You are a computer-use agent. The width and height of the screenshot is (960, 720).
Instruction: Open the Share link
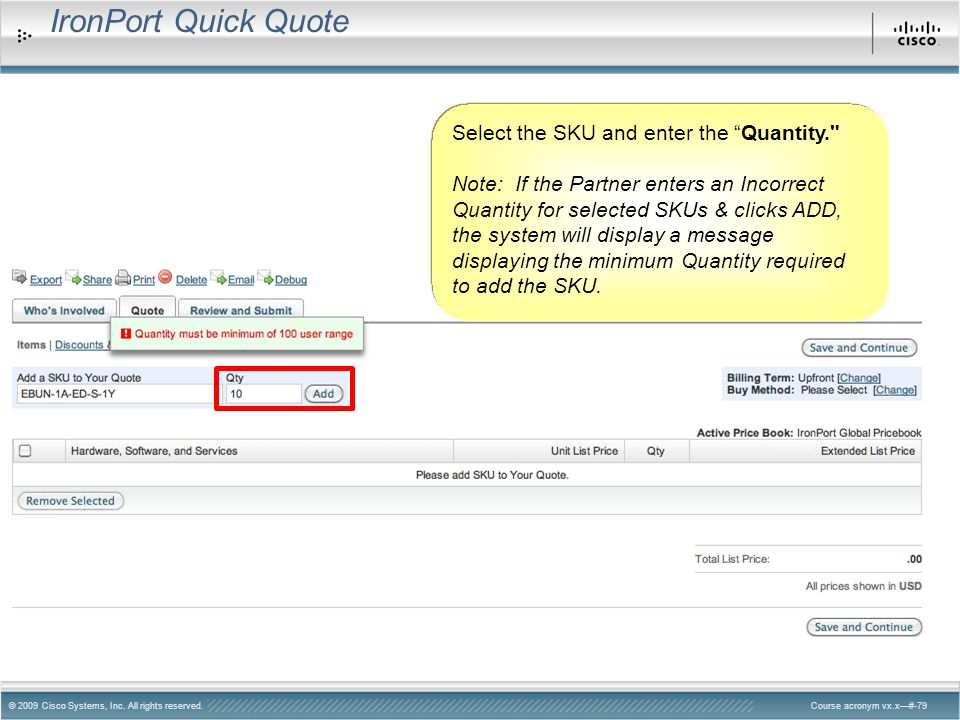(x=97, y=280)
